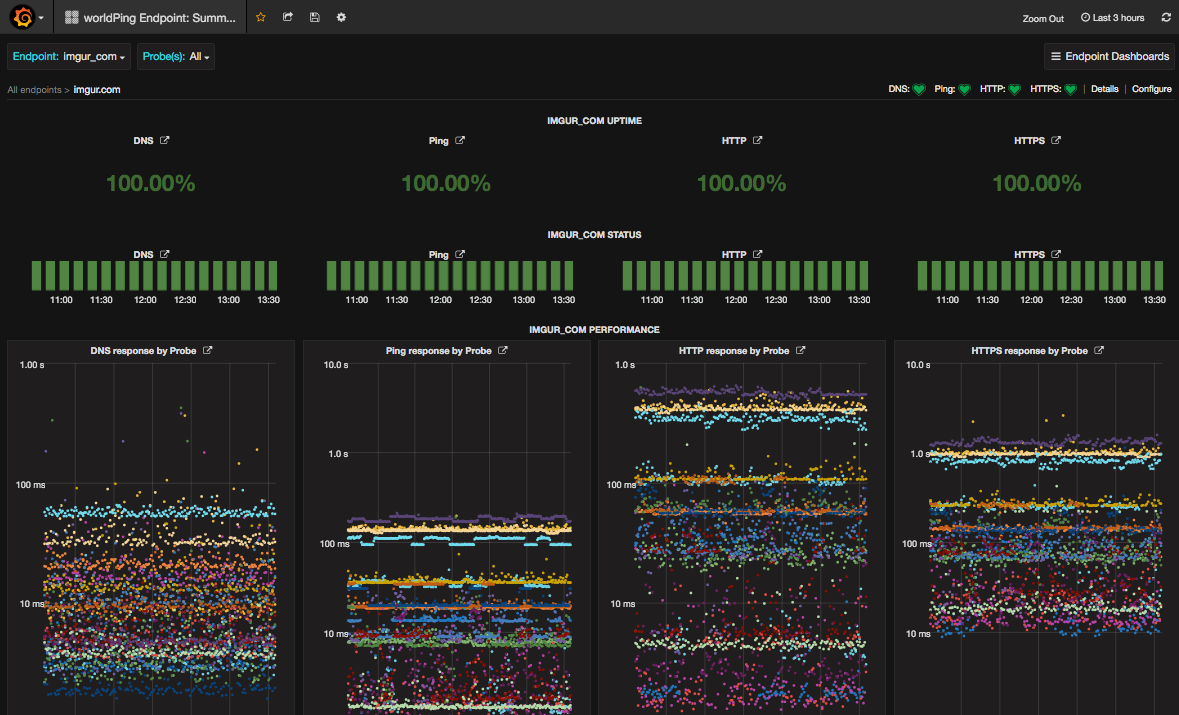Click the HTTPS health heart icon
The height and width of the screenshot is (715, 1179).
[1071, 89]
